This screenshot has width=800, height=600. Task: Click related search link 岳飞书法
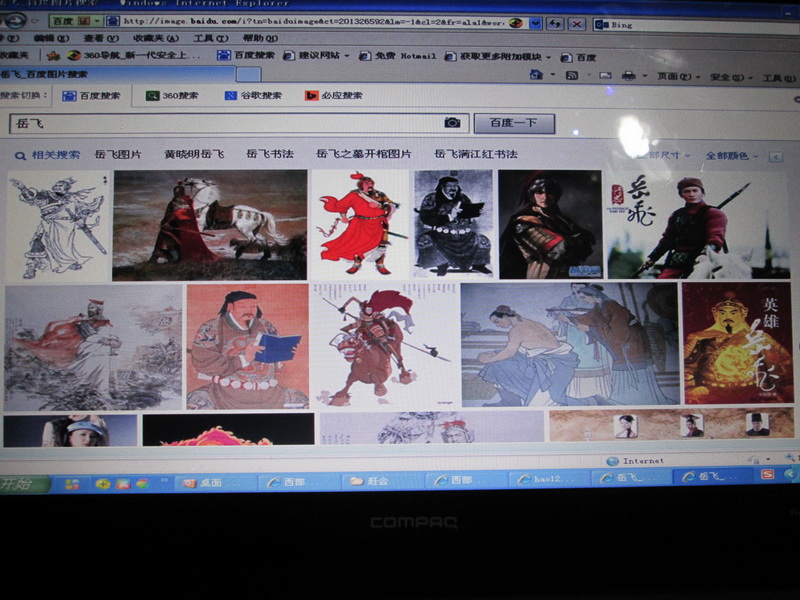click(270, 155)
